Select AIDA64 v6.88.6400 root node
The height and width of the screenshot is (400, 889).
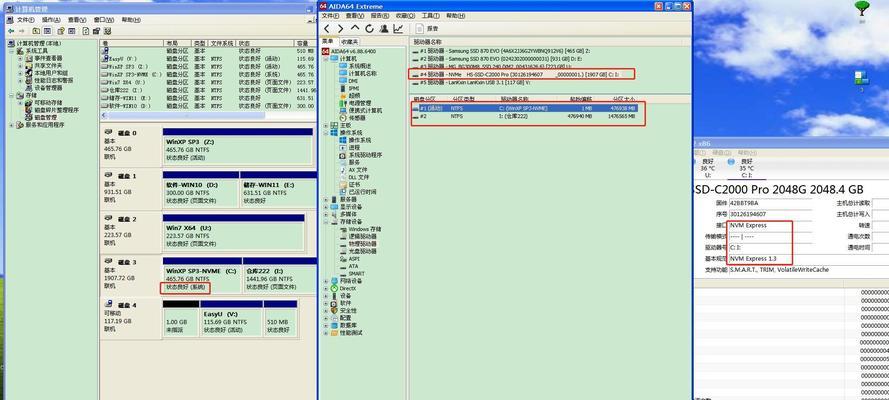[x=352, y=51]
